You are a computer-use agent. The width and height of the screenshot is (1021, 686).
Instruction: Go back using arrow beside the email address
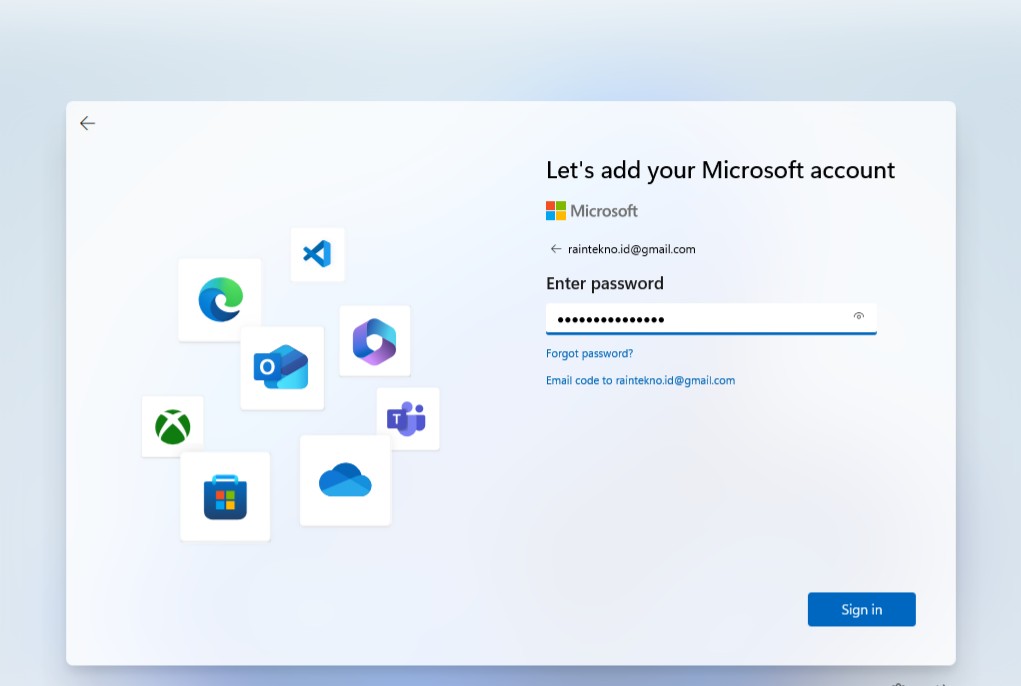click(x=556, y=249)
